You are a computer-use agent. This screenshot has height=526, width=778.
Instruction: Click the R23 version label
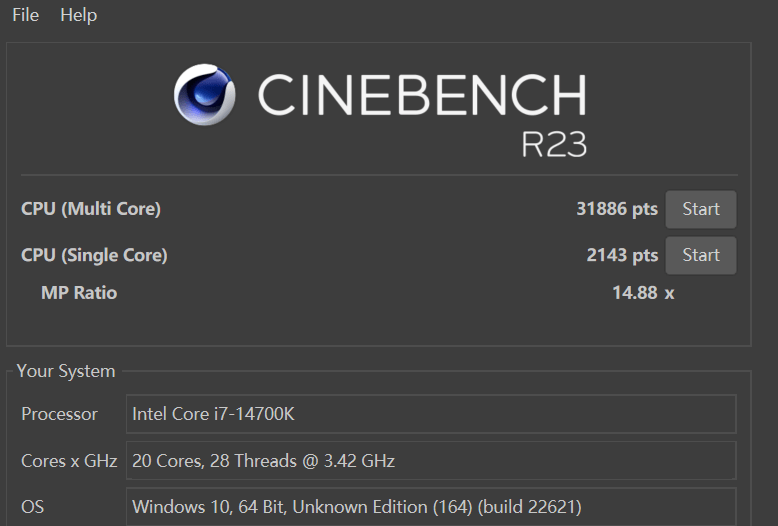pos(553,143)
